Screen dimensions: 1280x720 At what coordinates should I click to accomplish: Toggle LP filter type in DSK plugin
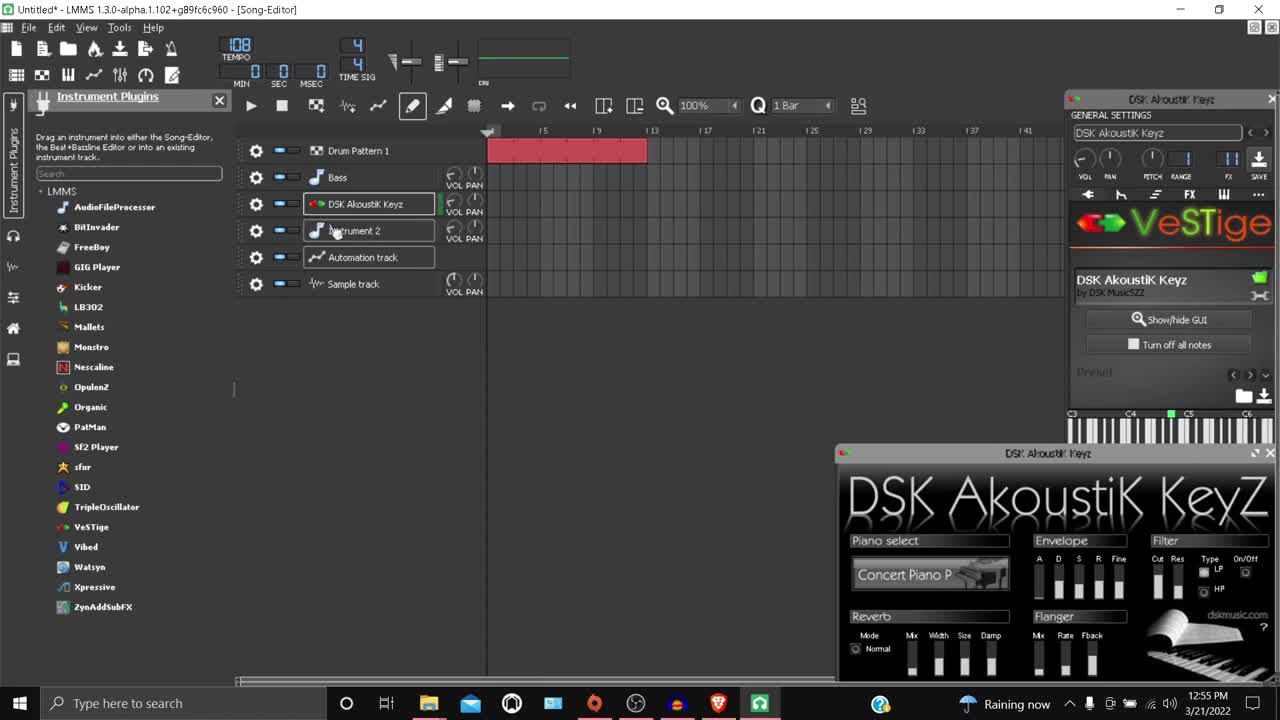pos(1204,572)
